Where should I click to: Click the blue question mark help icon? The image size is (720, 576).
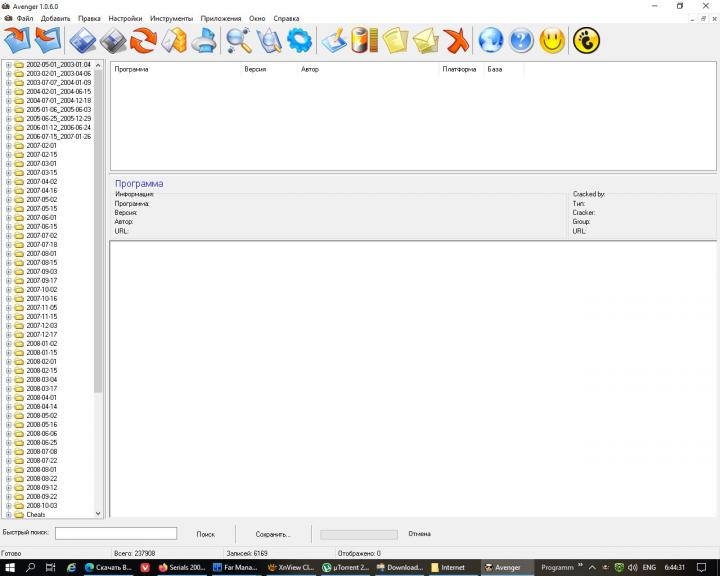(x=521, y=40)
